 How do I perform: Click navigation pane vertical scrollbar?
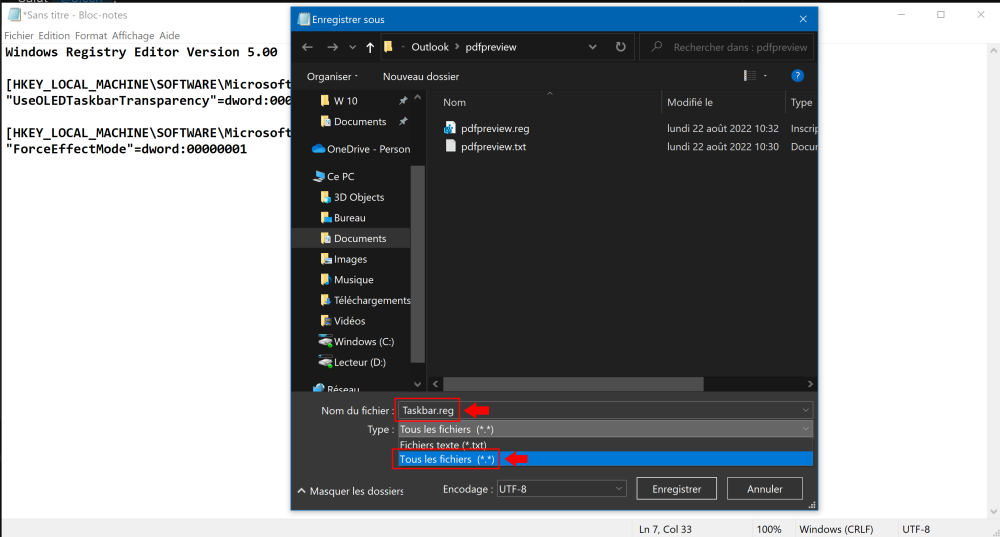click(418, 263)
